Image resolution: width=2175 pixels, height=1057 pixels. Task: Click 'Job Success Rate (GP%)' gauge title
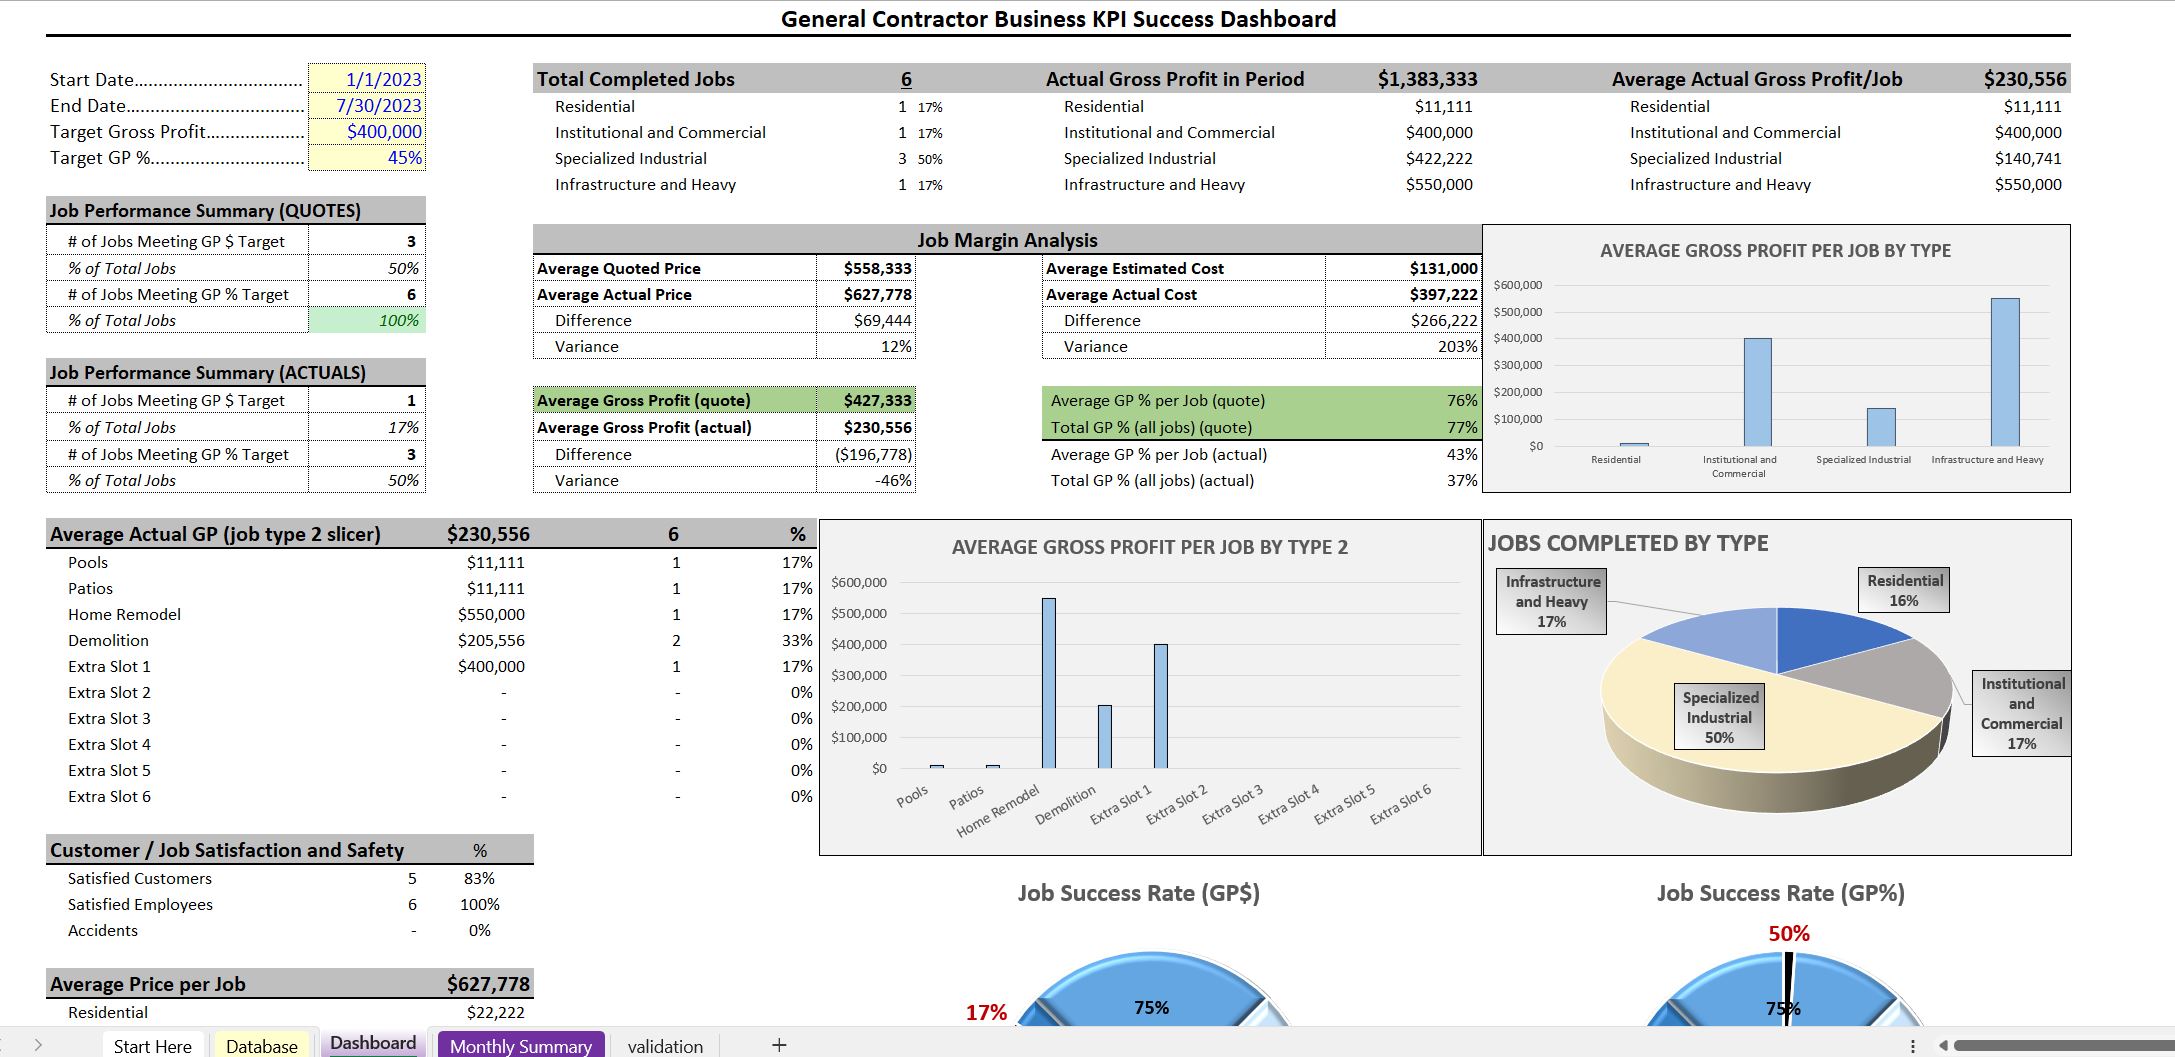click(1780, 893)
